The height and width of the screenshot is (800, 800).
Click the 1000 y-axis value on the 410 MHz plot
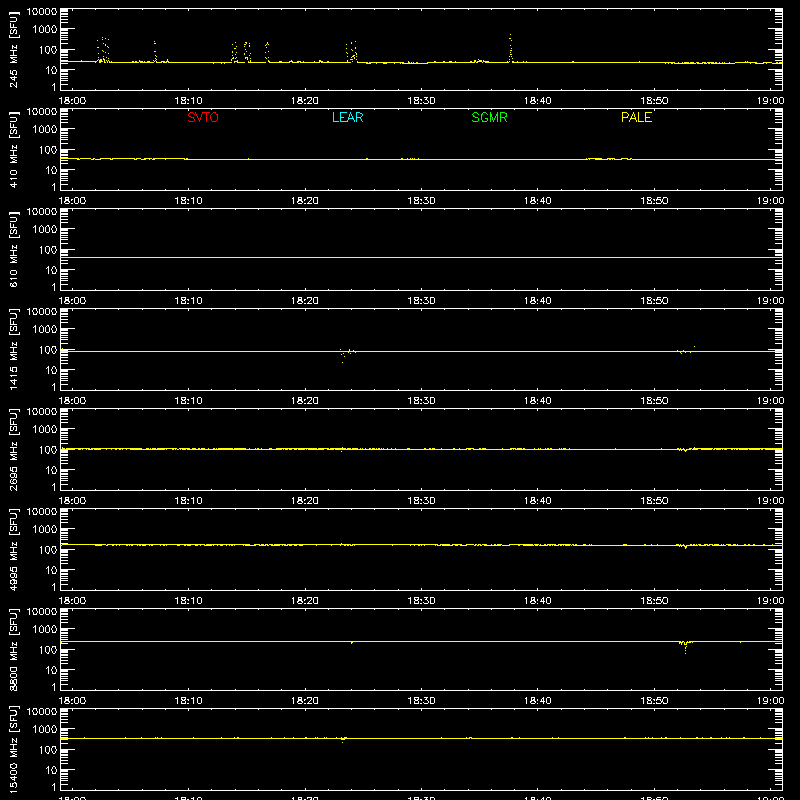(45, 130)
